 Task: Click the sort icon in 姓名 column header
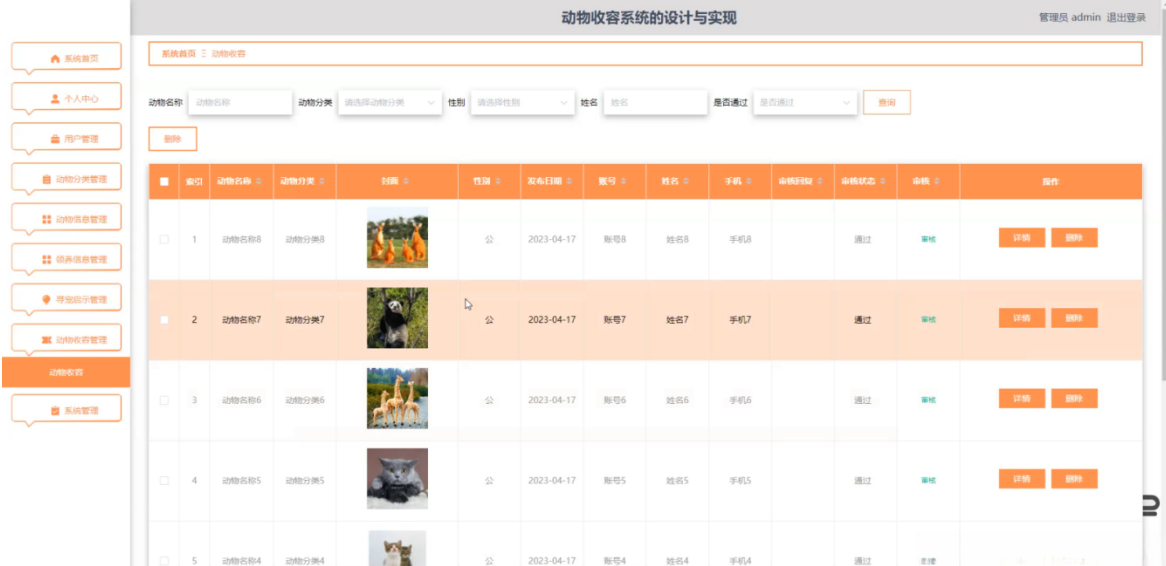686,181
